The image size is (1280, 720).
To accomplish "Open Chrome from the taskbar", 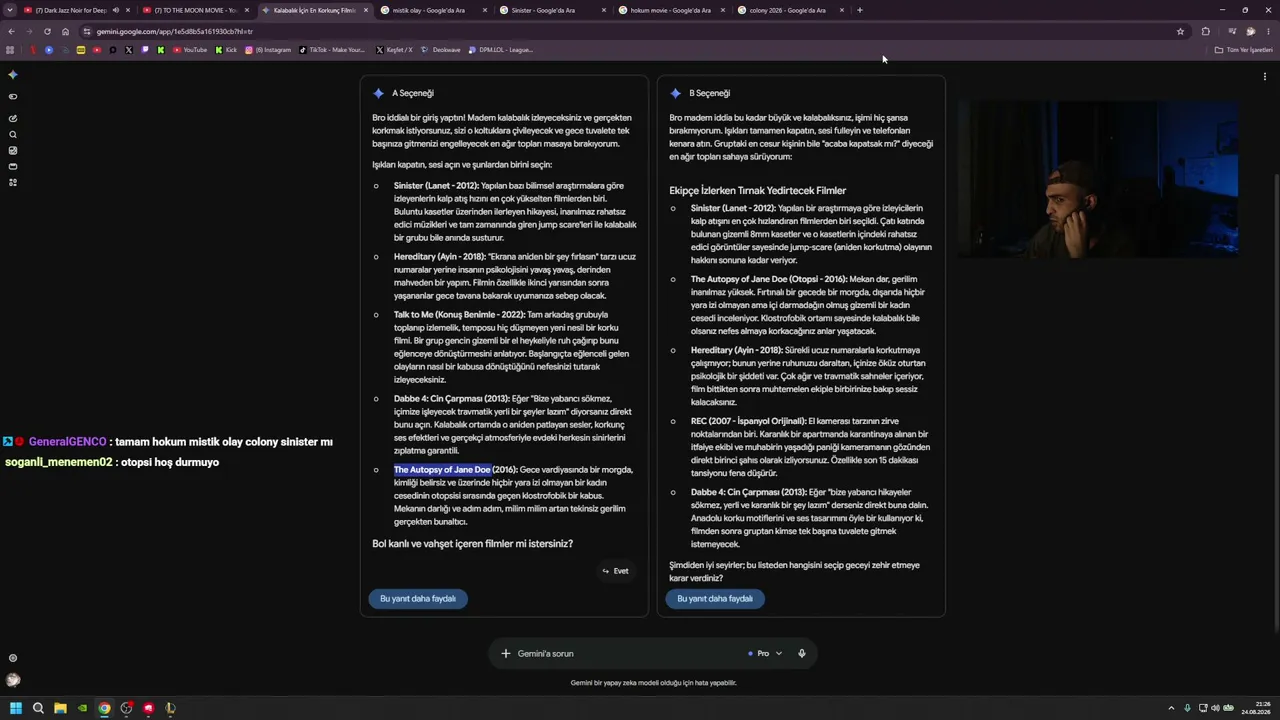I will [x=104, y=708].
